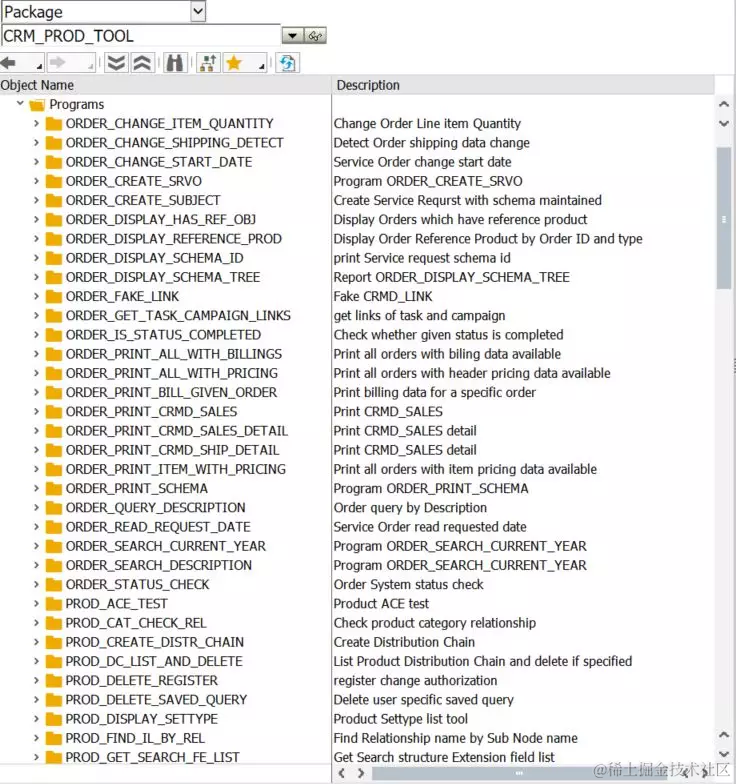The image size is (736, 784).
Task: Select ORDER_DISPLAY_REFERENCE_PROD tree item
Action: pyautogui.click(x=174, y=238)
